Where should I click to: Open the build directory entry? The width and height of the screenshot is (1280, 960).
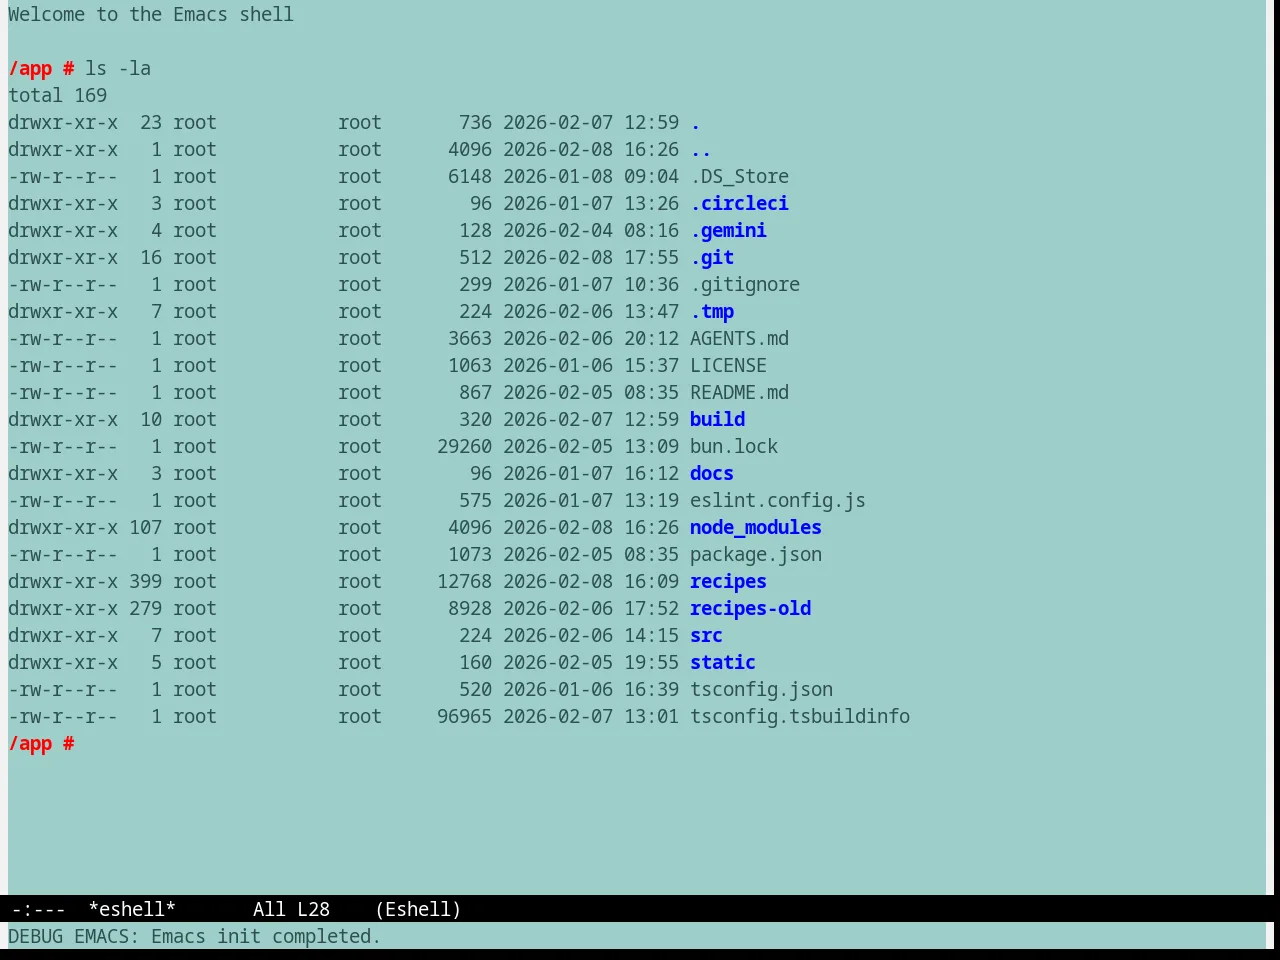pyautogui.click(x=717, y=420)
